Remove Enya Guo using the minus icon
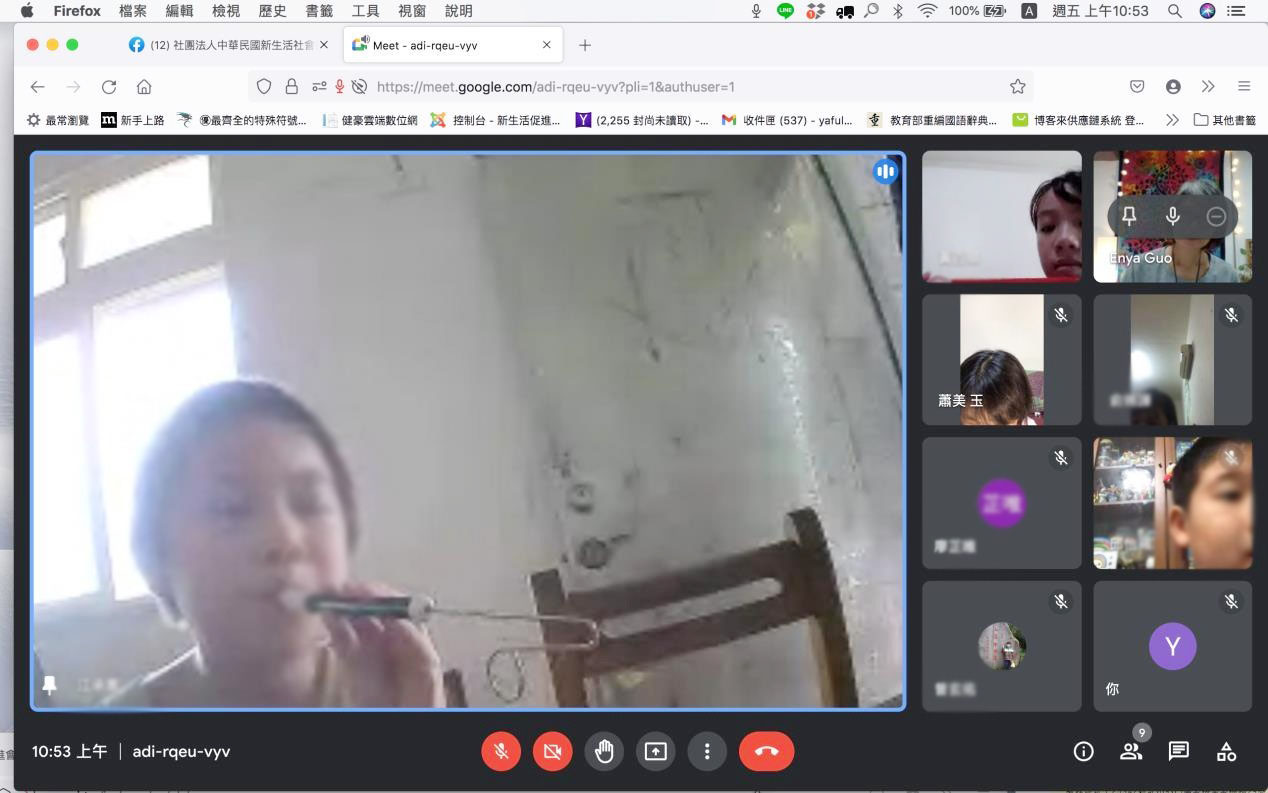1268x793 pixels. click(1216, 216)
